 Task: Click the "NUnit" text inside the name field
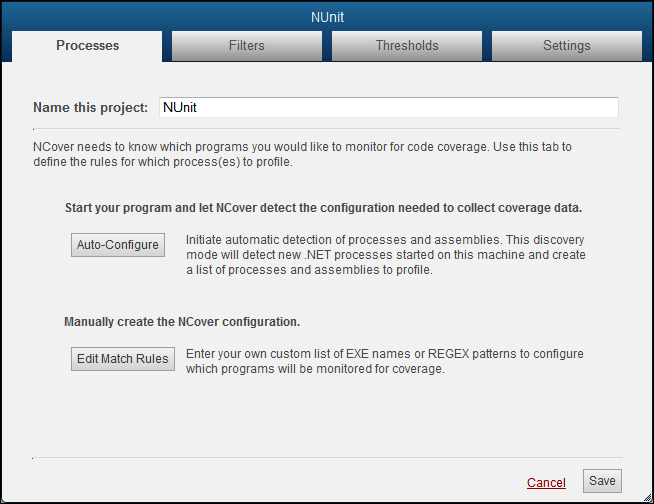[183, 107]
